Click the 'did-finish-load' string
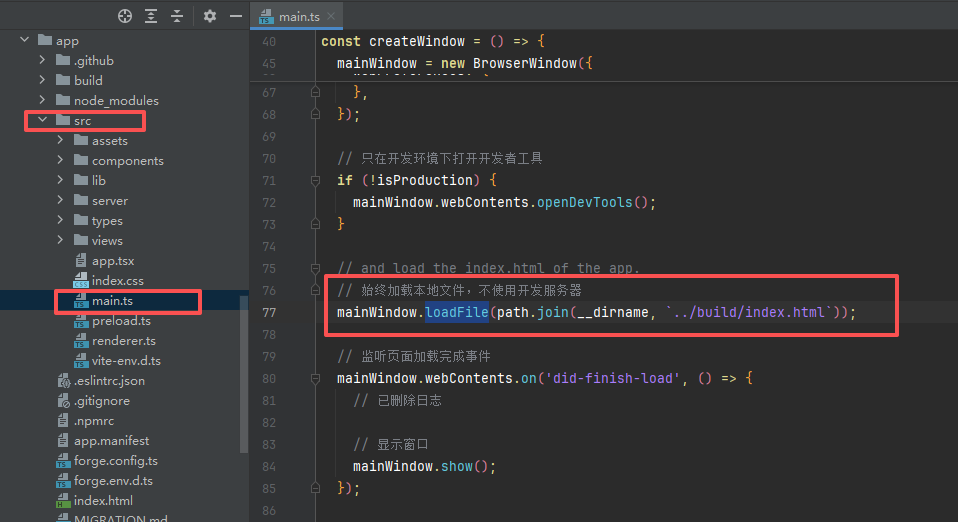 point(613,378)
